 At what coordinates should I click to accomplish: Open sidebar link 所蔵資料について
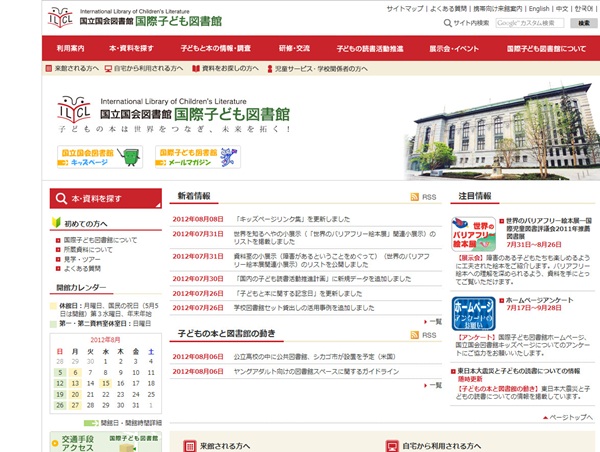[x=88, y=250]
